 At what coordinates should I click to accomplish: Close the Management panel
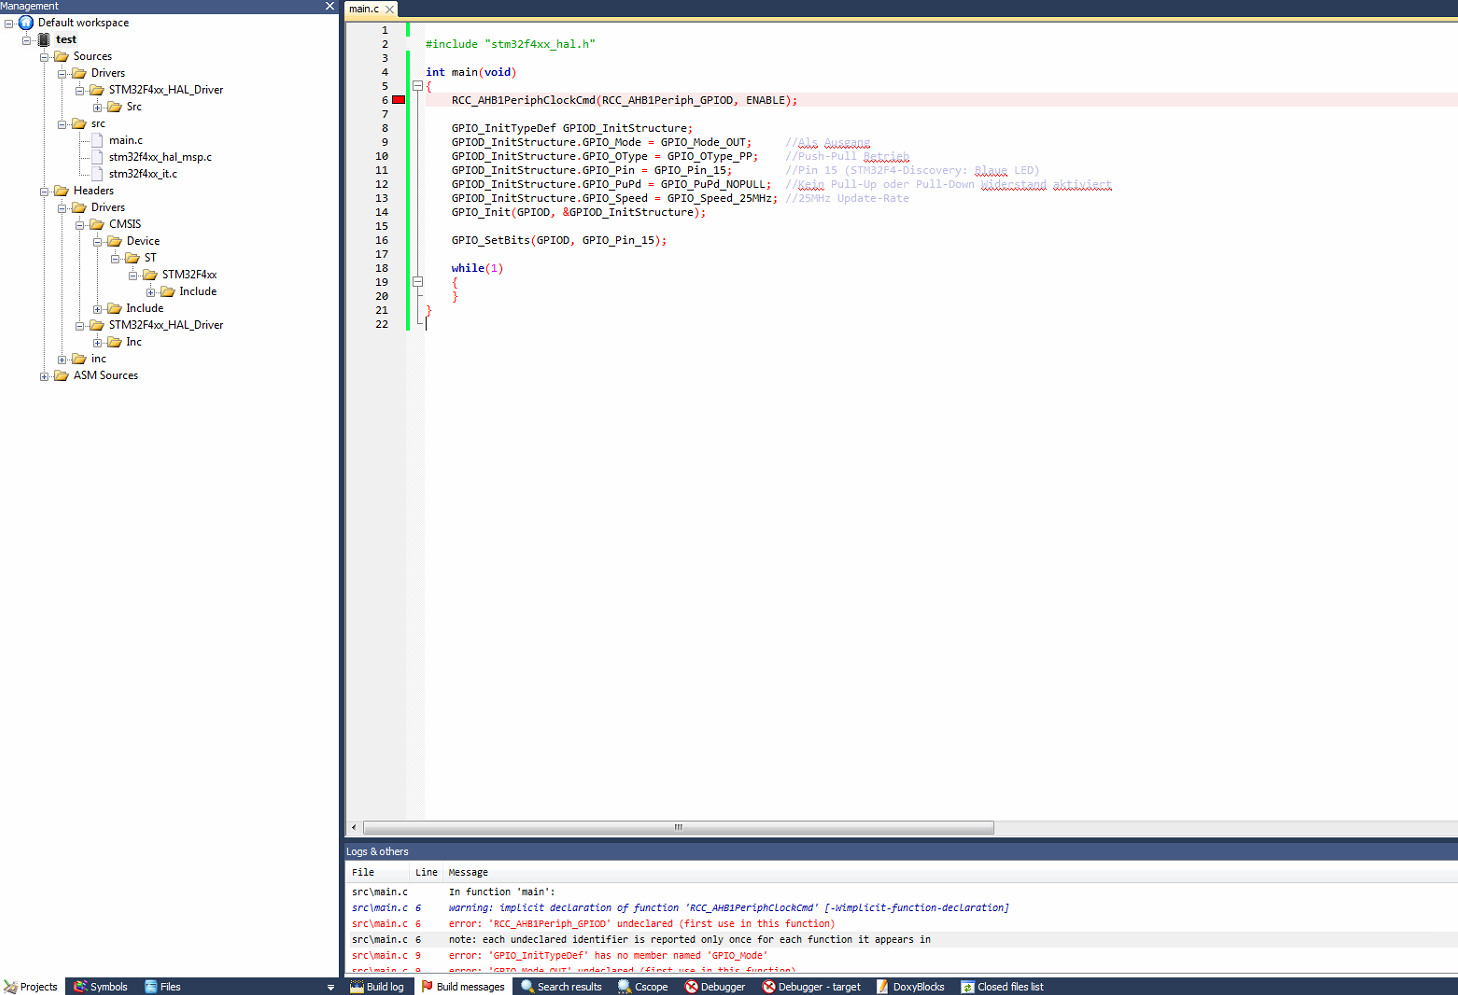[330, 6]
